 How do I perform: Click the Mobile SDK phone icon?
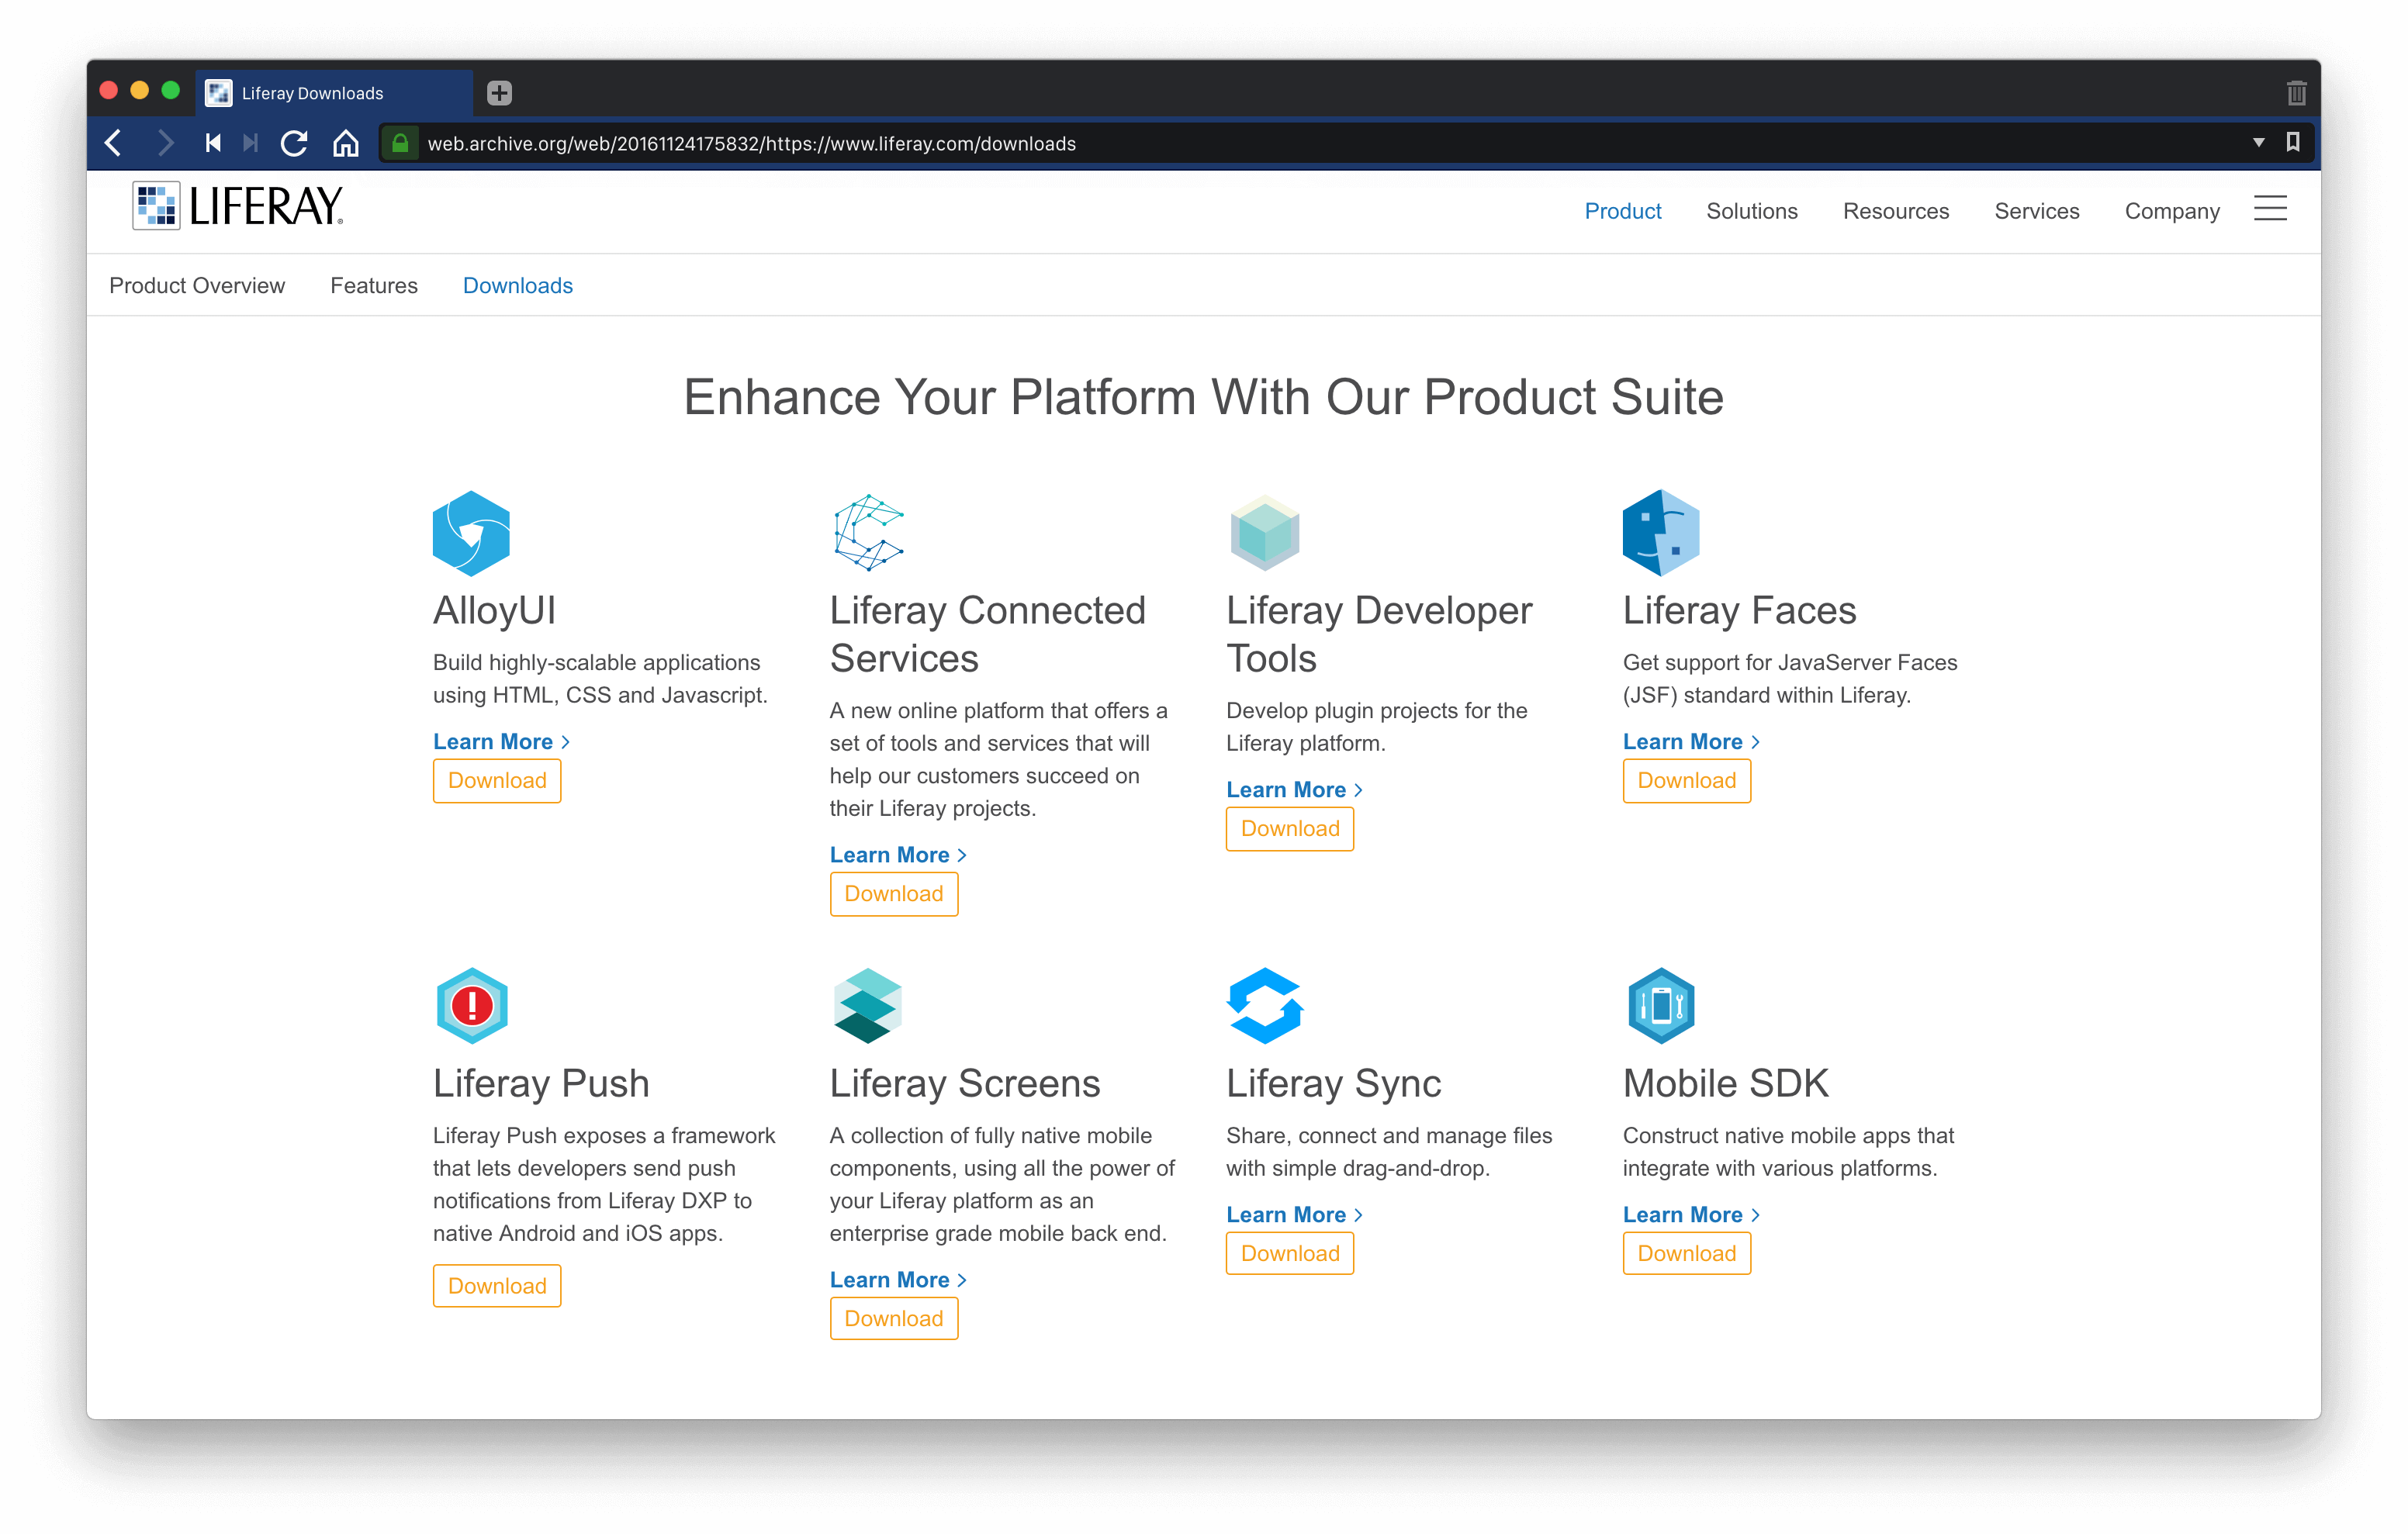click(1660, 1005)
